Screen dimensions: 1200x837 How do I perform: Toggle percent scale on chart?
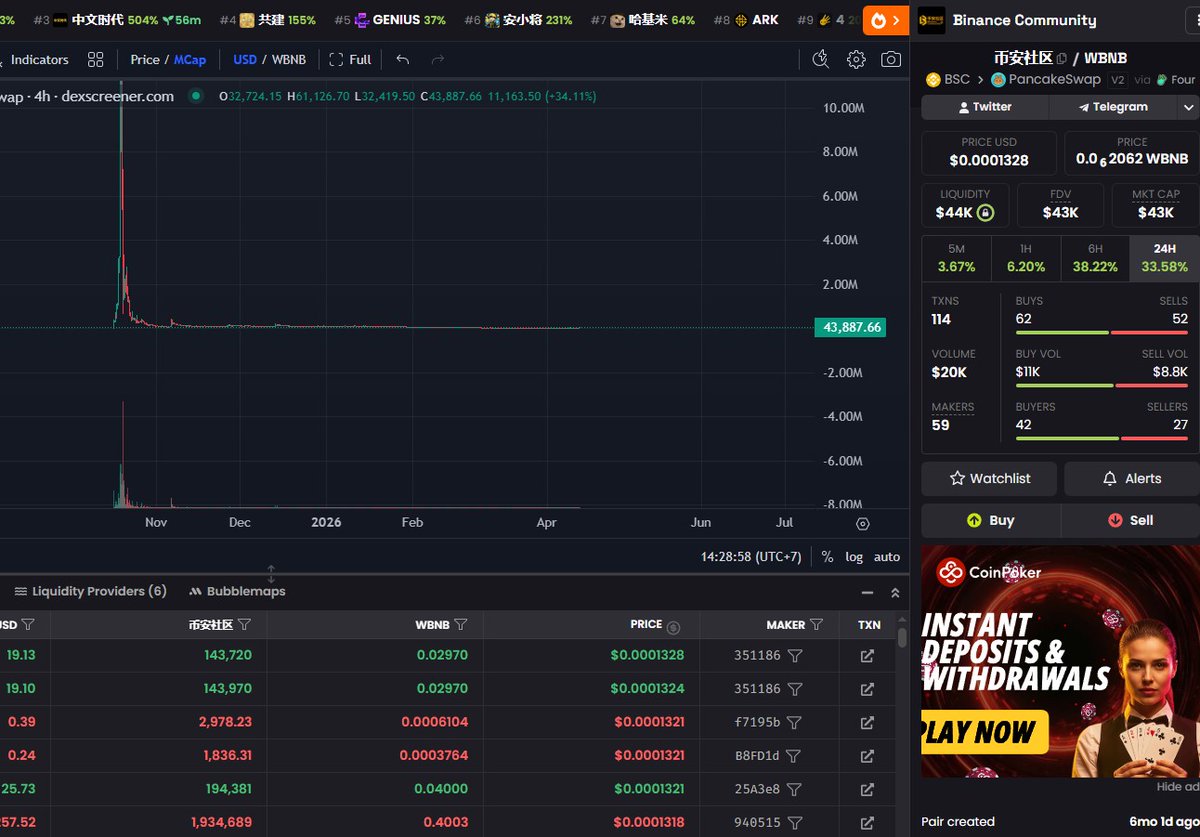pos(827,557)
